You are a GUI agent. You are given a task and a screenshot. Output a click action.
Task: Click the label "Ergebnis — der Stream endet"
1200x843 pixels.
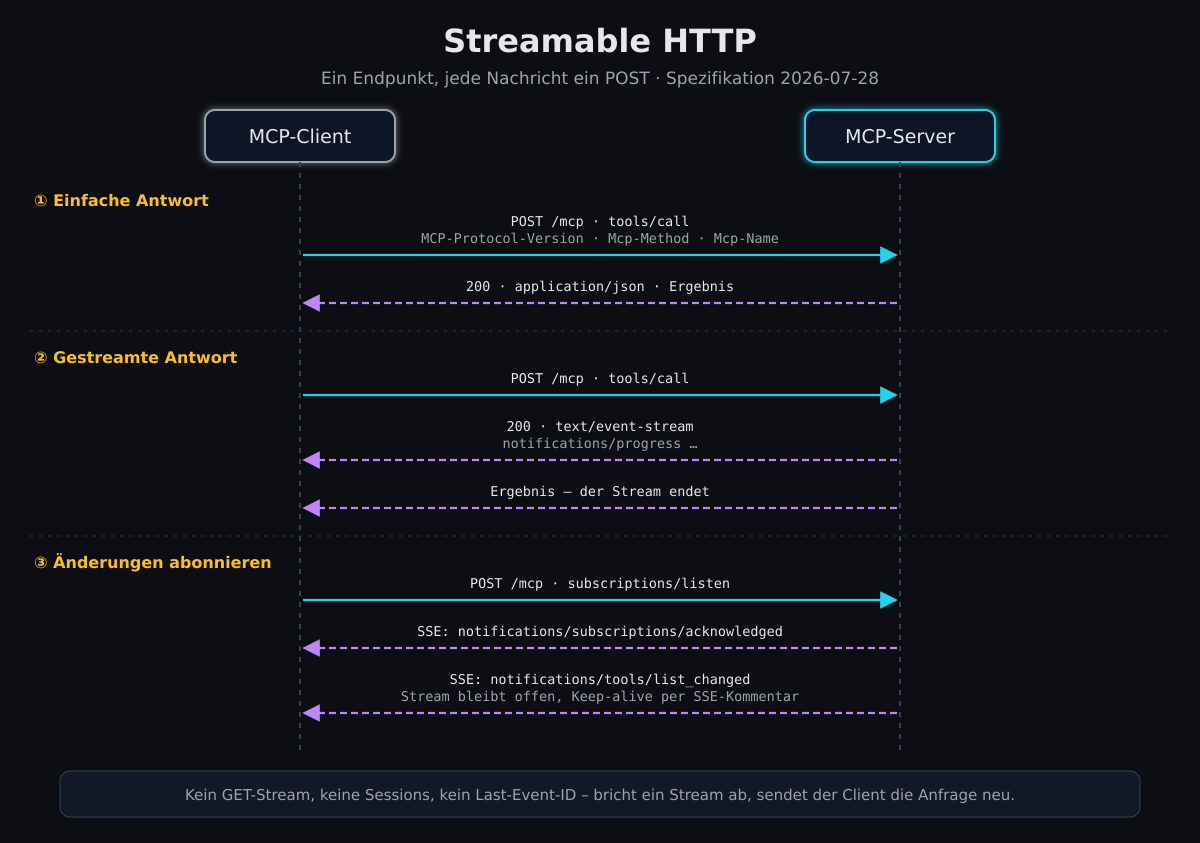(600, 492)
